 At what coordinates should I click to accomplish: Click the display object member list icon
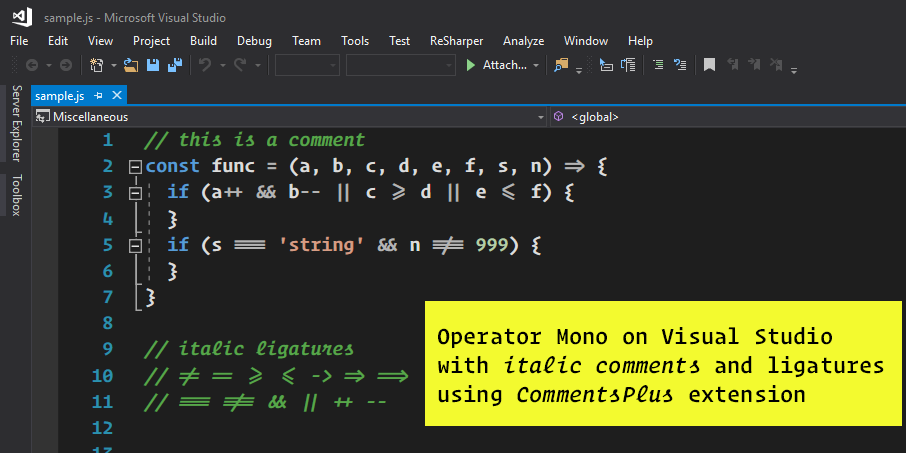click(x=606, y=65)
